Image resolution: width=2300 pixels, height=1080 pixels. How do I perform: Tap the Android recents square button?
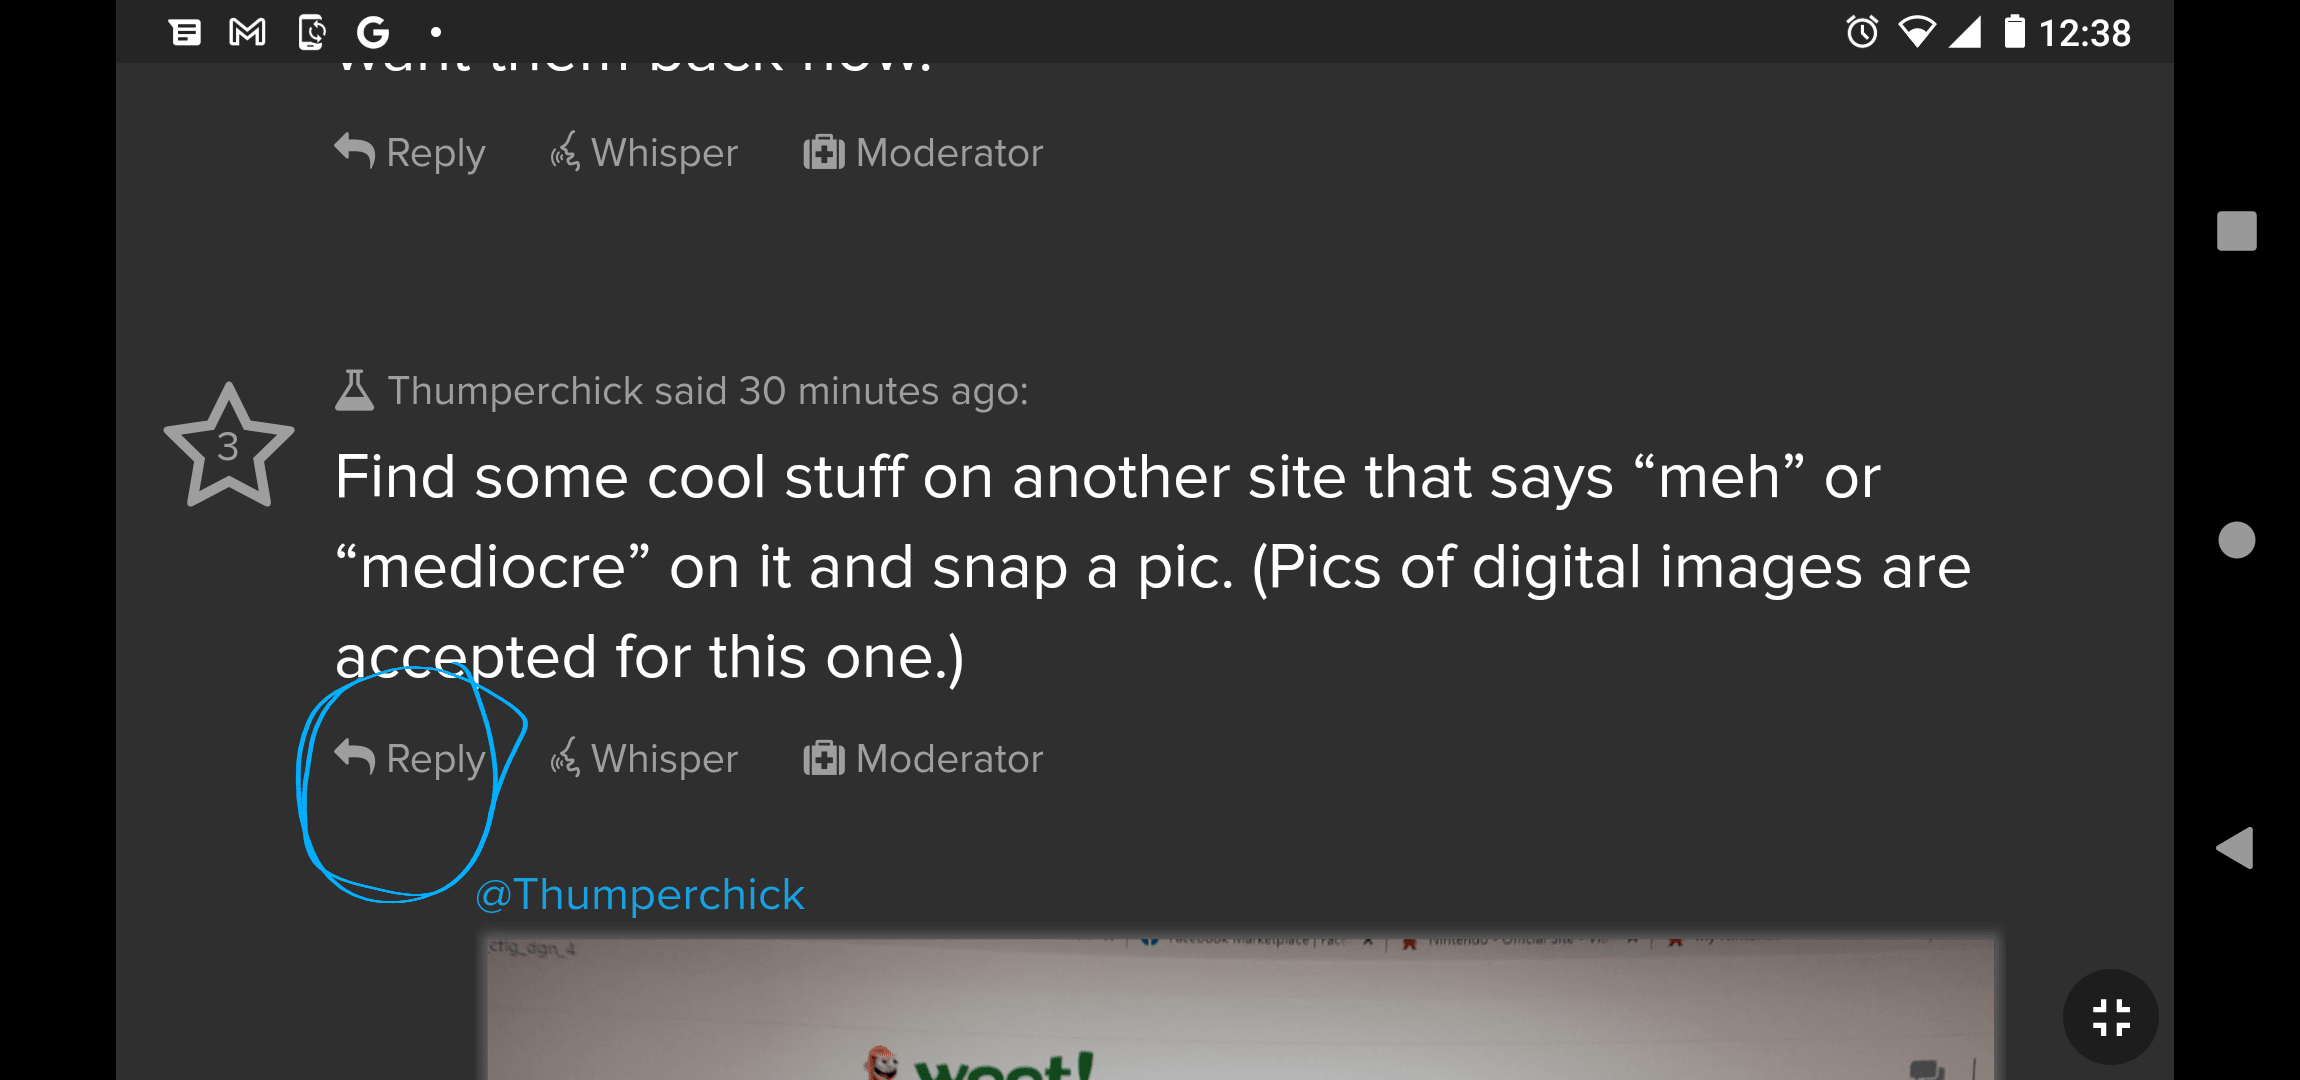[x=2236, y=231]
